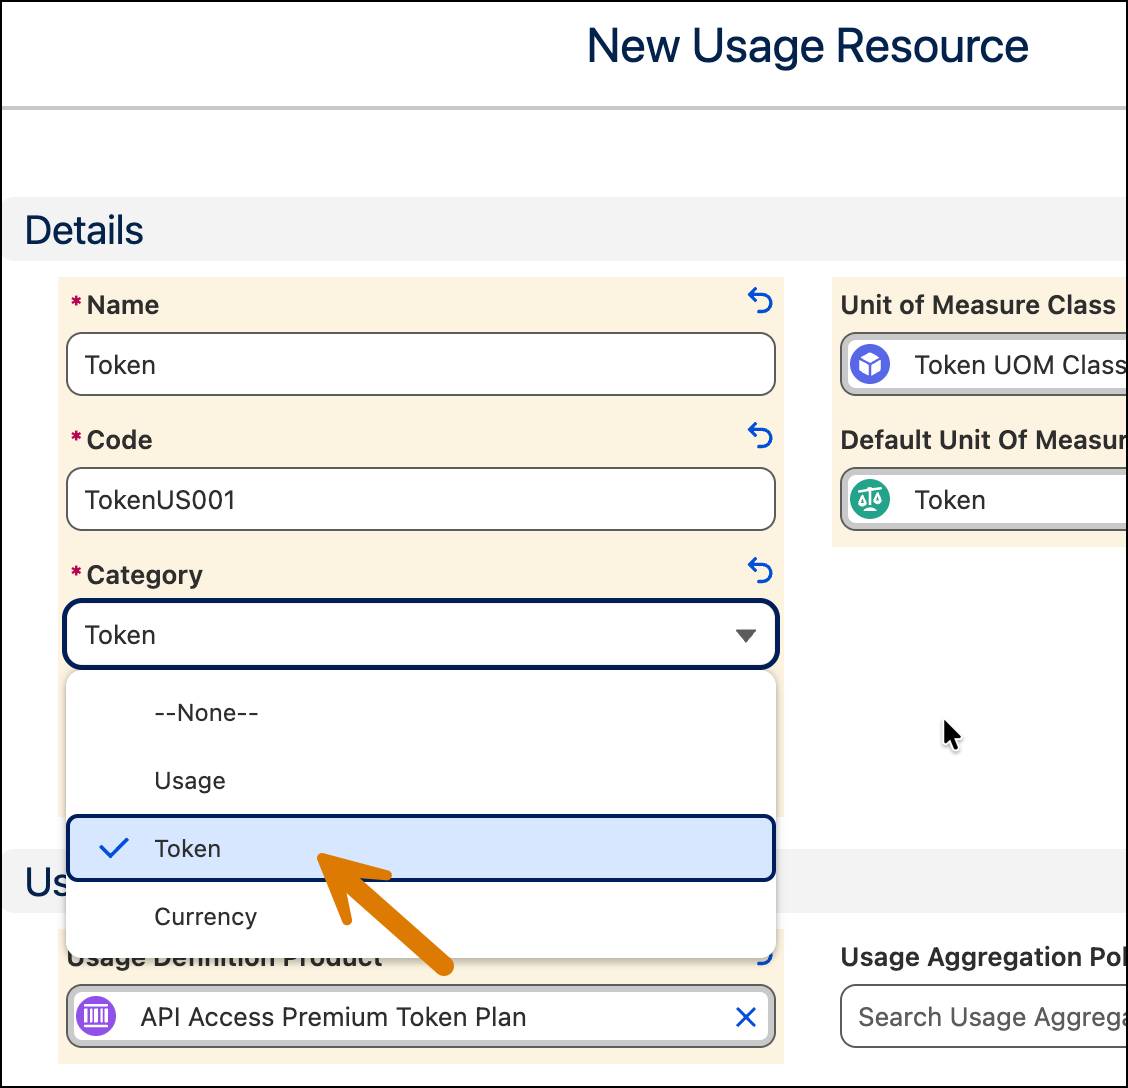The width and height of the screenshot is (1128, 1088).
Task: Undo changes to the Category field
Action: coord(760,571)
